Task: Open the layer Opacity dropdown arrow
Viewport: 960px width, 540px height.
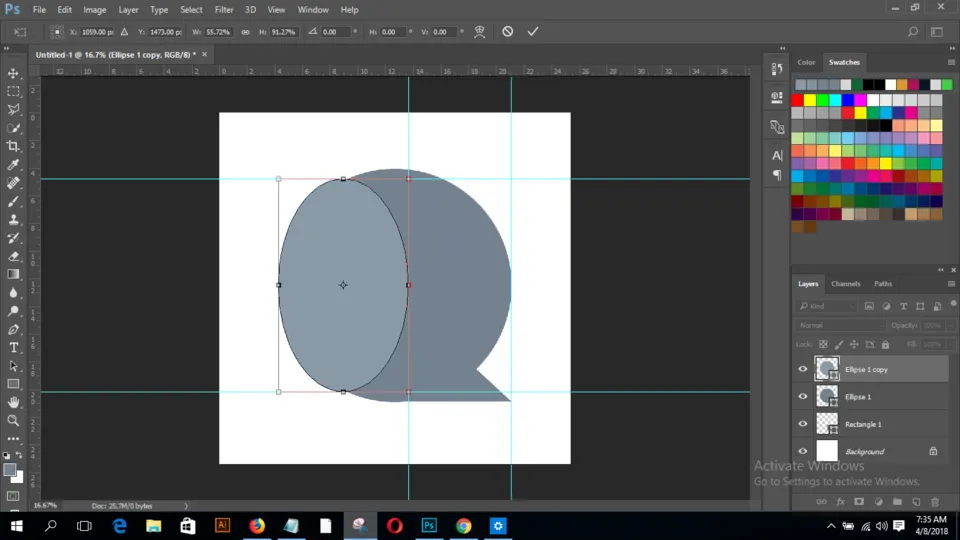Action: 951,326
